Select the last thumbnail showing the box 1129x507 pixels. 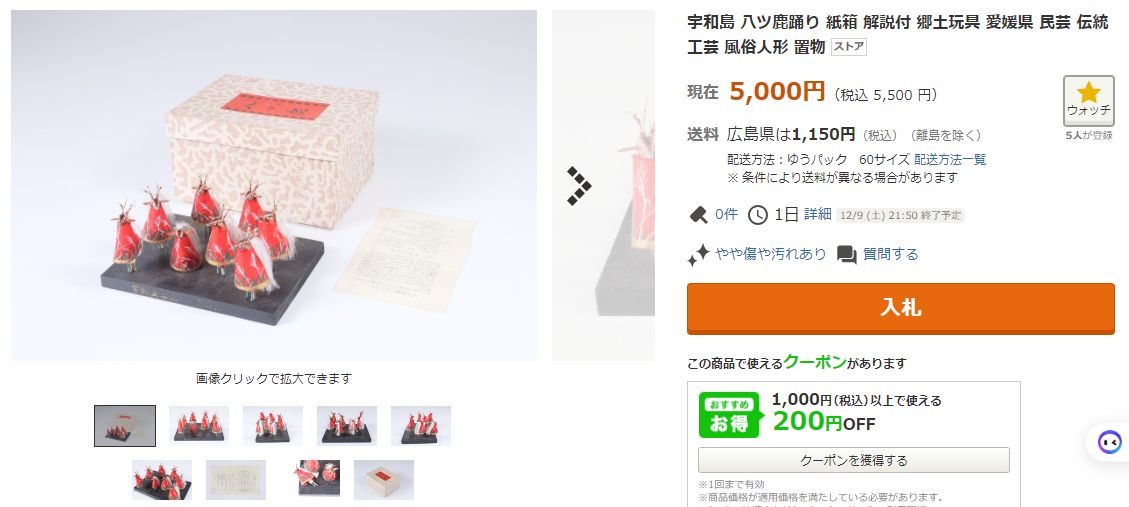pos(384,480)
